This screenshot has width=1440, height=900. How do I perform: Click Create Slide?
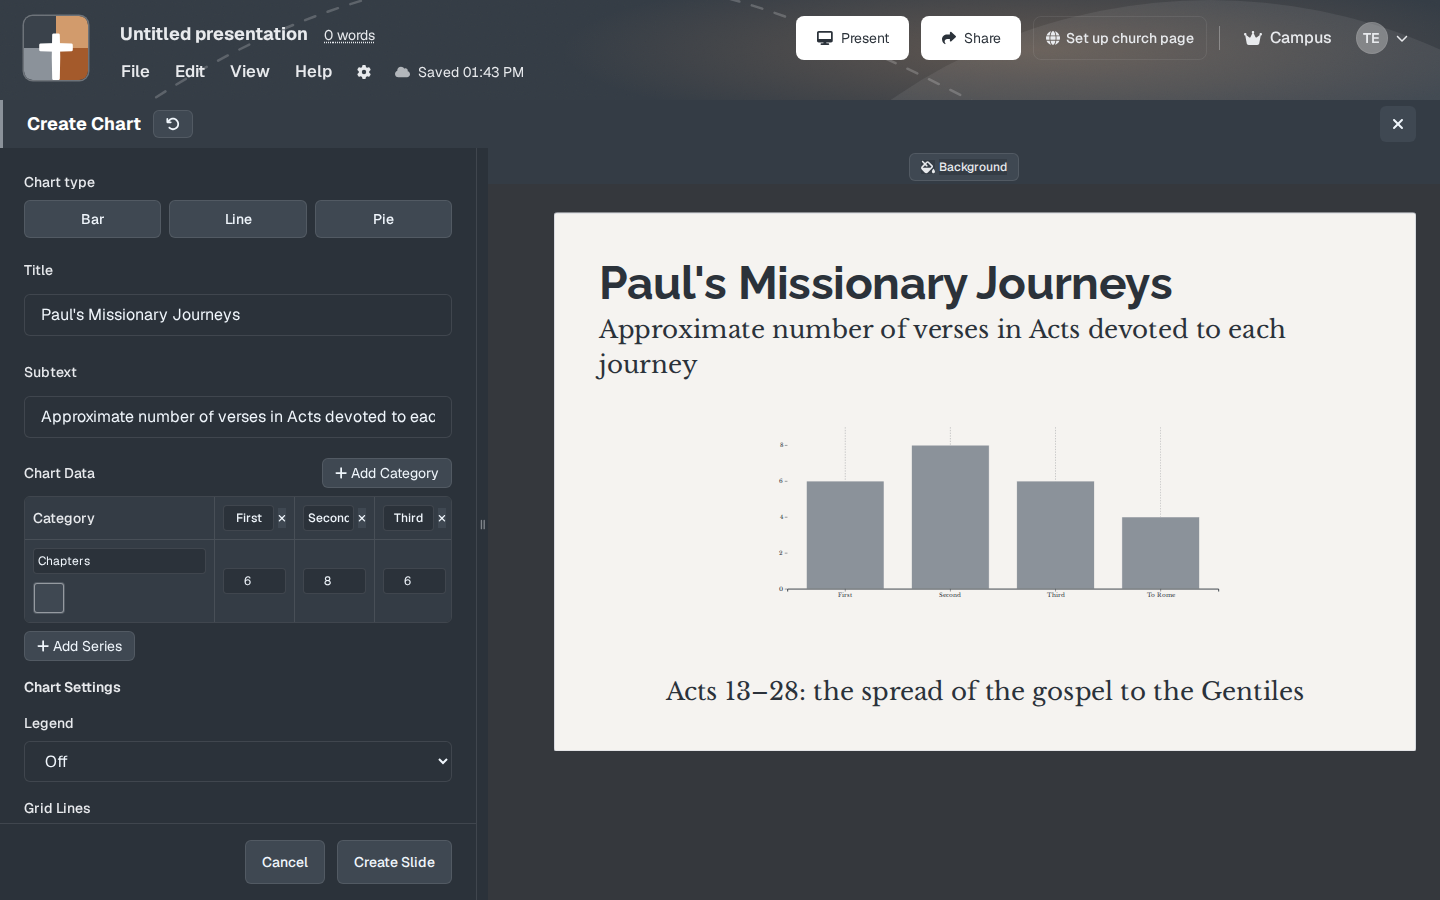click(x=394, y=862)
